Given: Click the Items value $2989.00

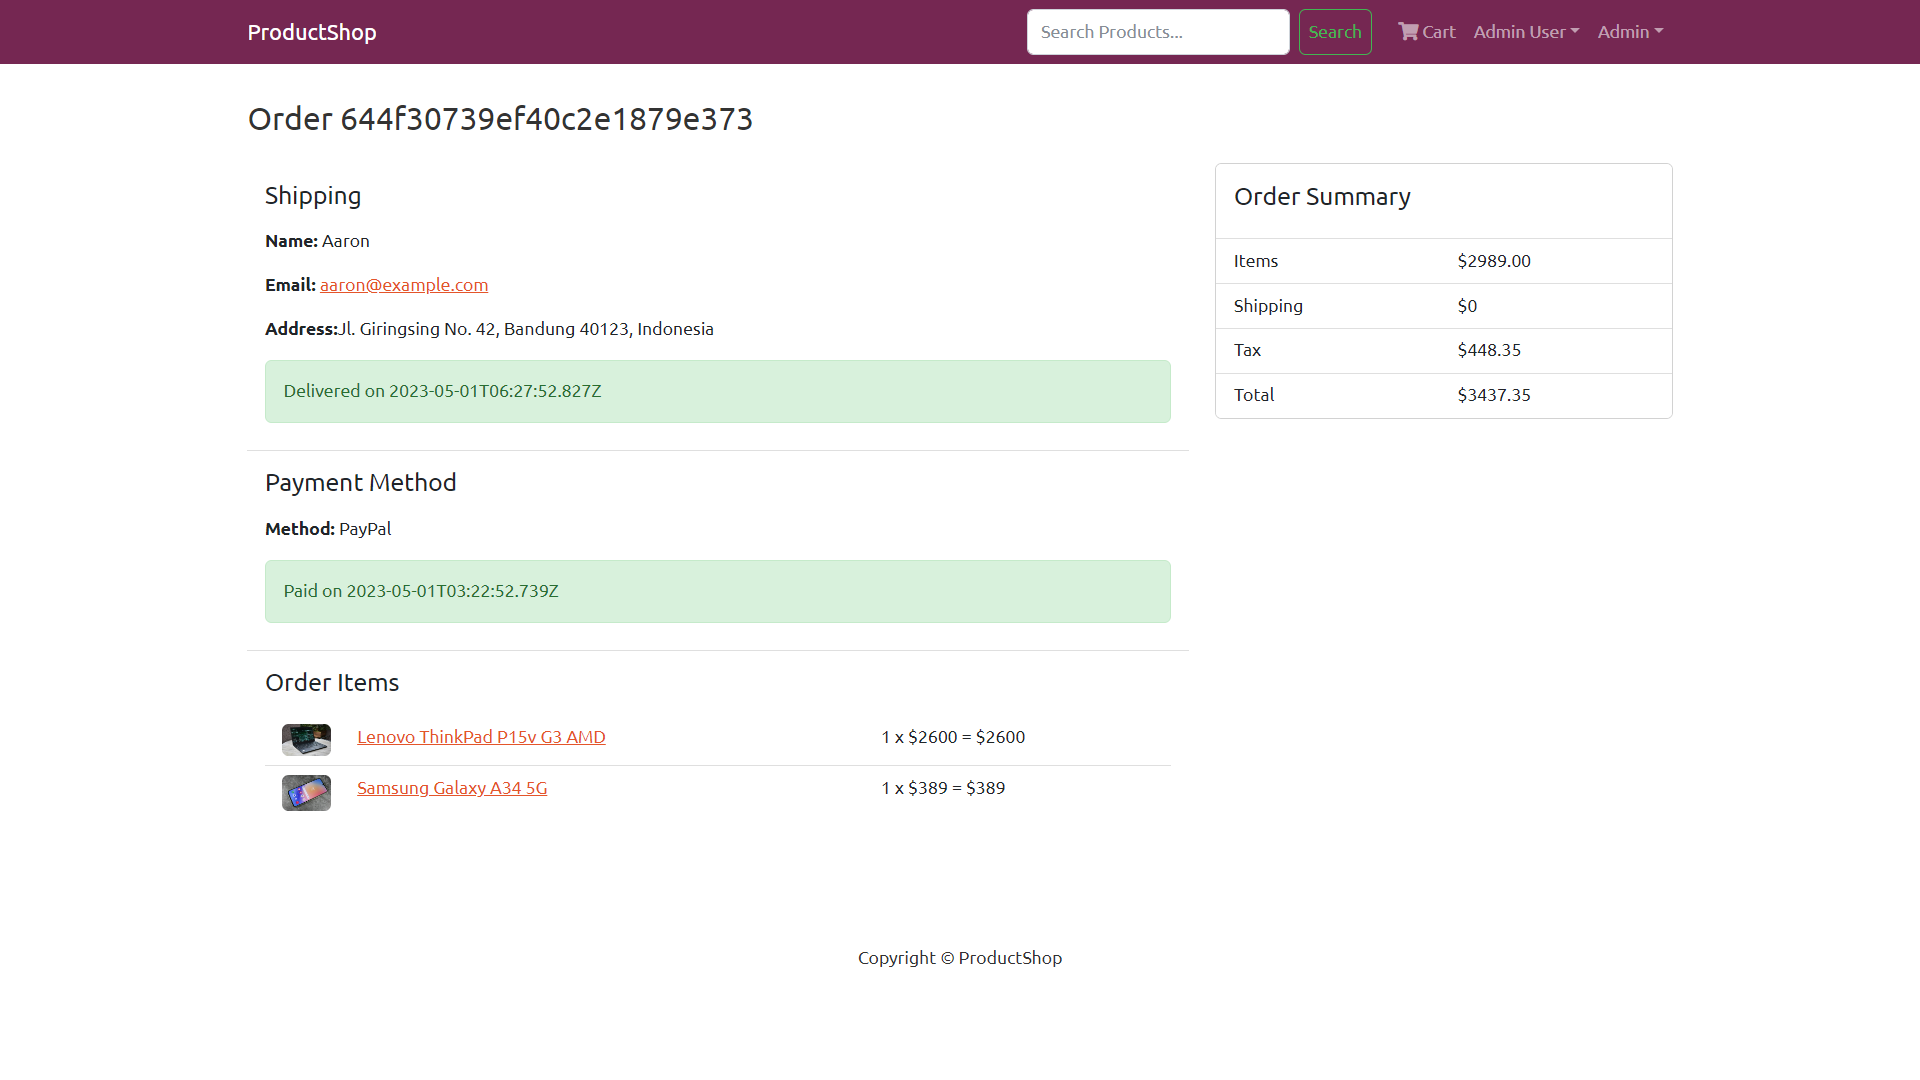Looking at the screenshot, I should (x=1494, y=261).
